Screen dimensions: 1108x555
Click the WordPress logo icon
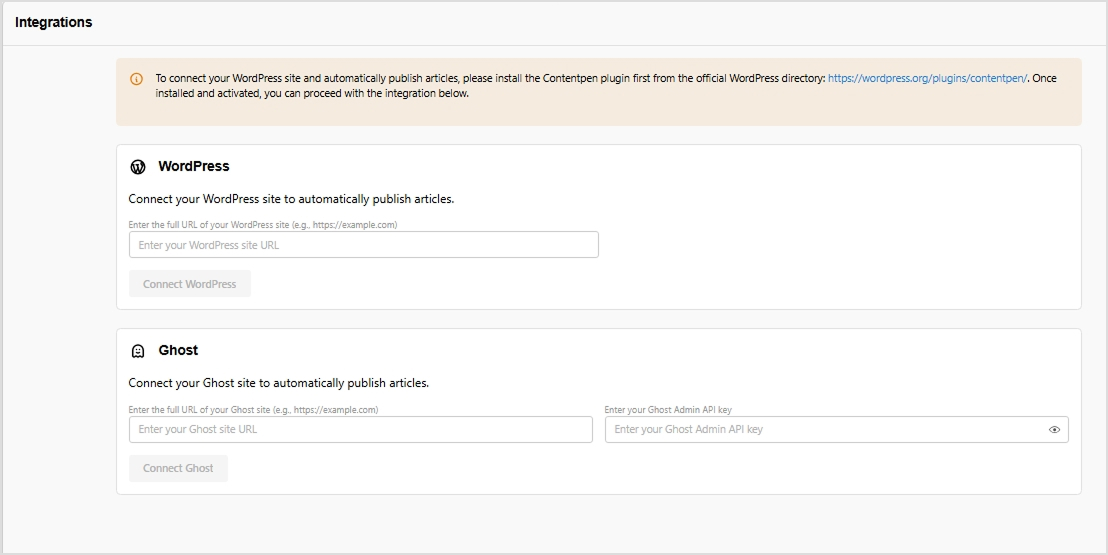[x=138, y=167]
